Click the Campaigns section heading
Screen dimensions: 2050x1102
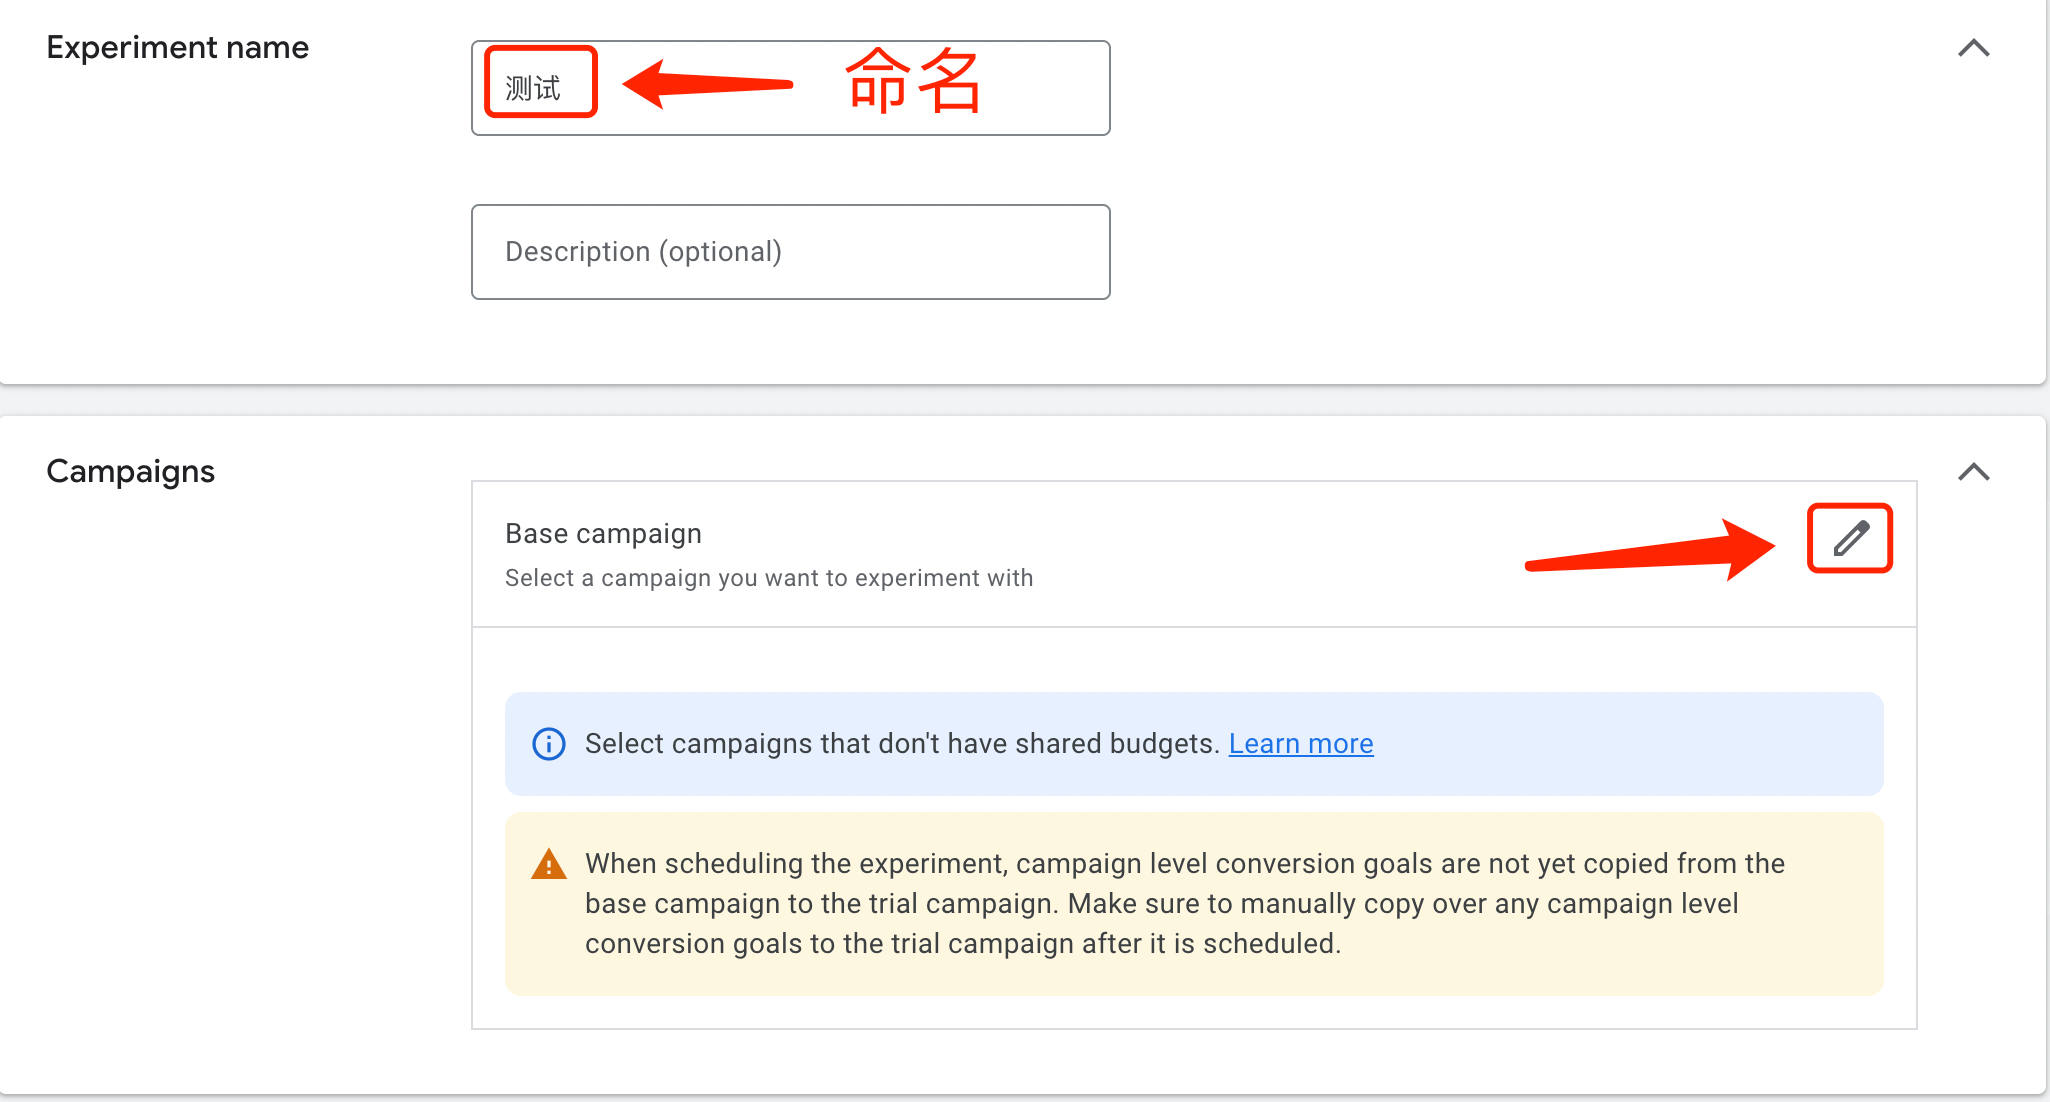coord(130,471)
